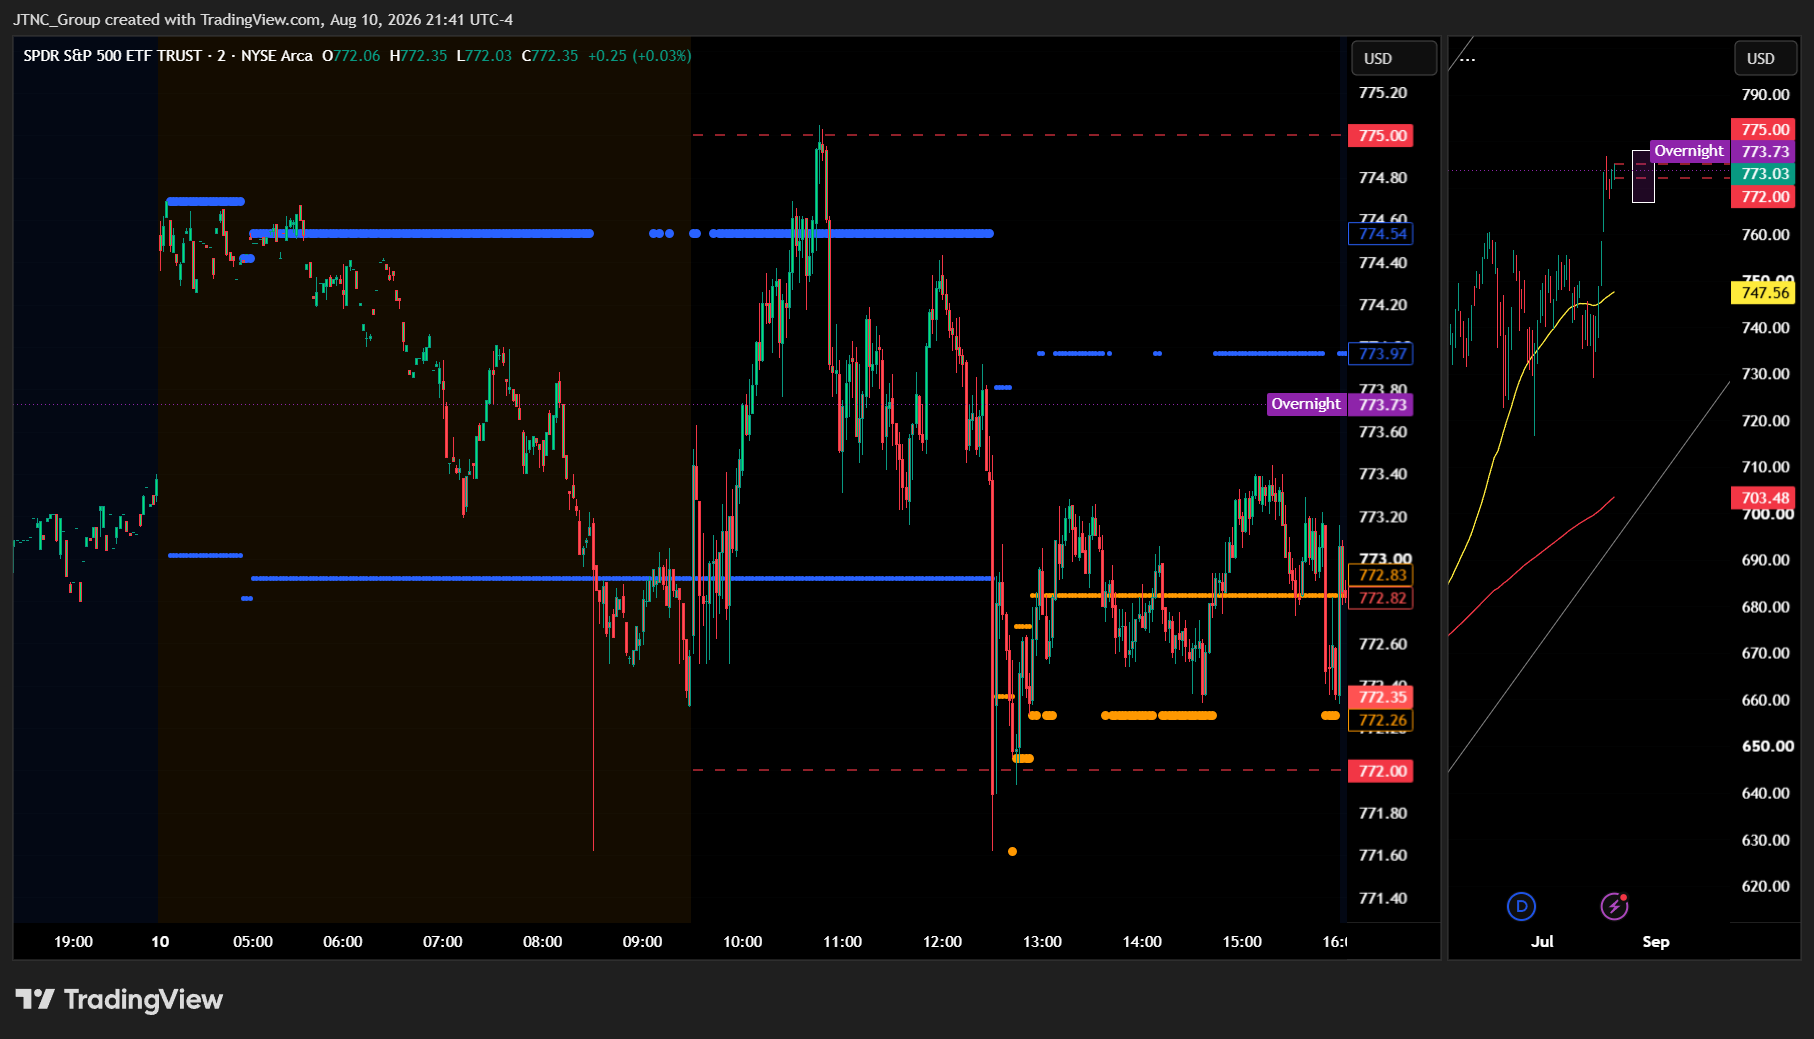The height and width of the screenshot is (1039, 1814).
Task: Click the 09:00 time axis label
Action: pyautogui.click(x=643, y=942)
